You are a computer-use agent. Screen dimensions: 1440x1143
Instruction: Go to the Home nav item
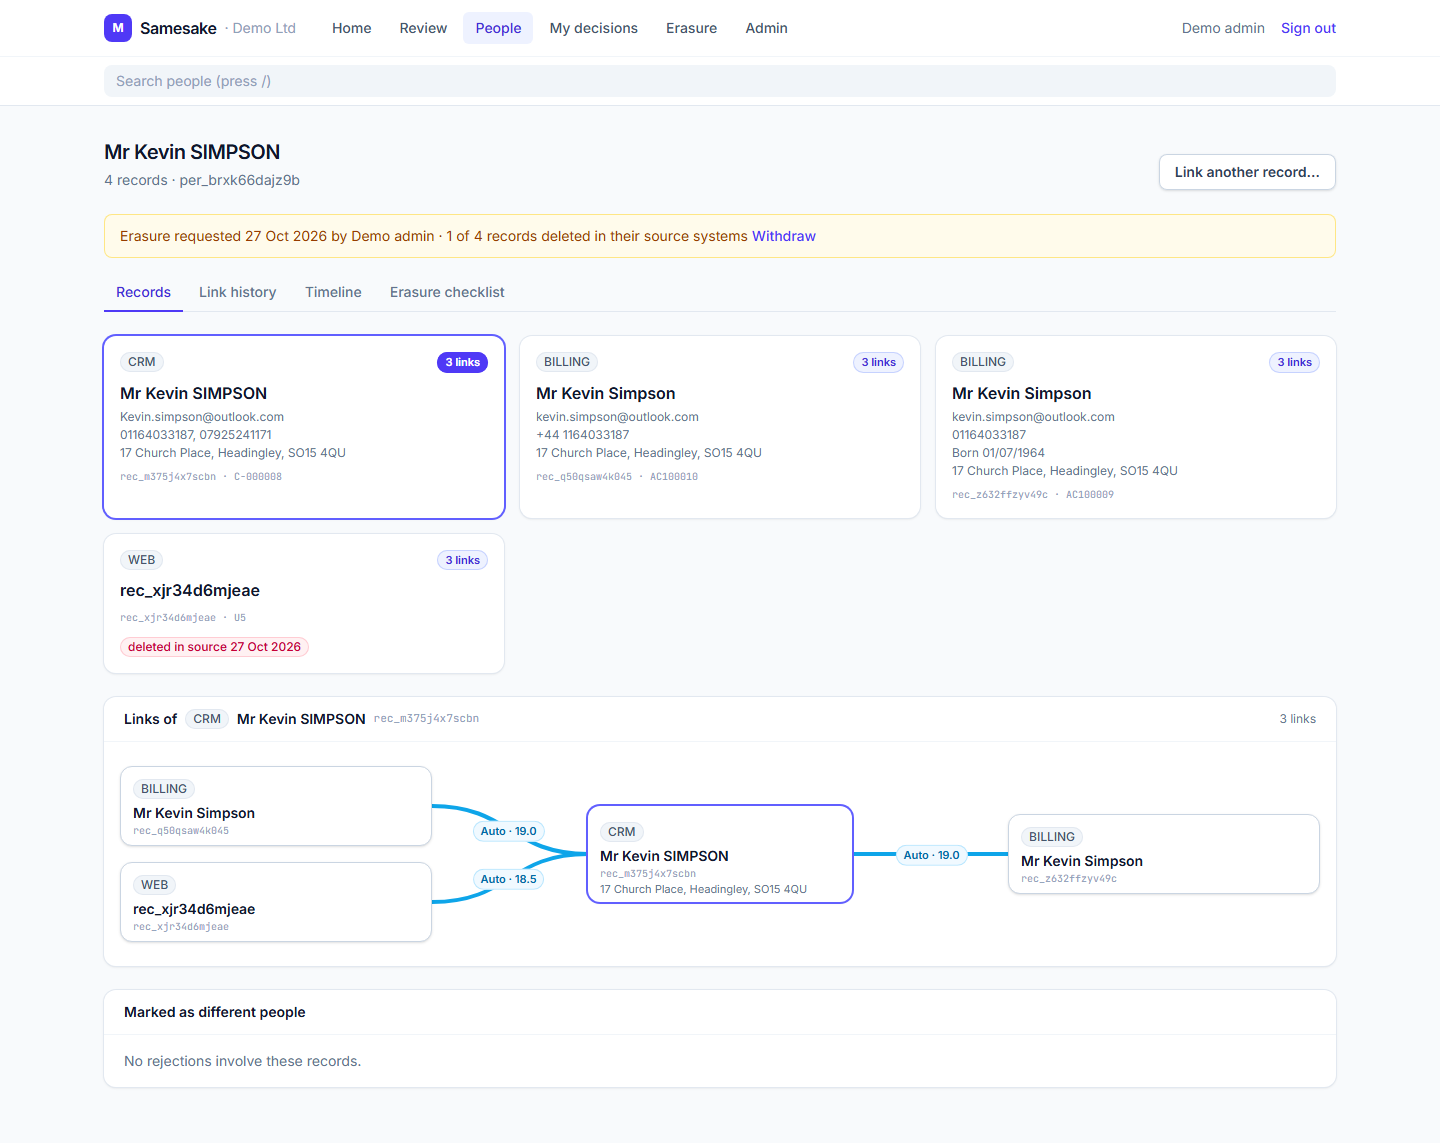tap(352, 28)
